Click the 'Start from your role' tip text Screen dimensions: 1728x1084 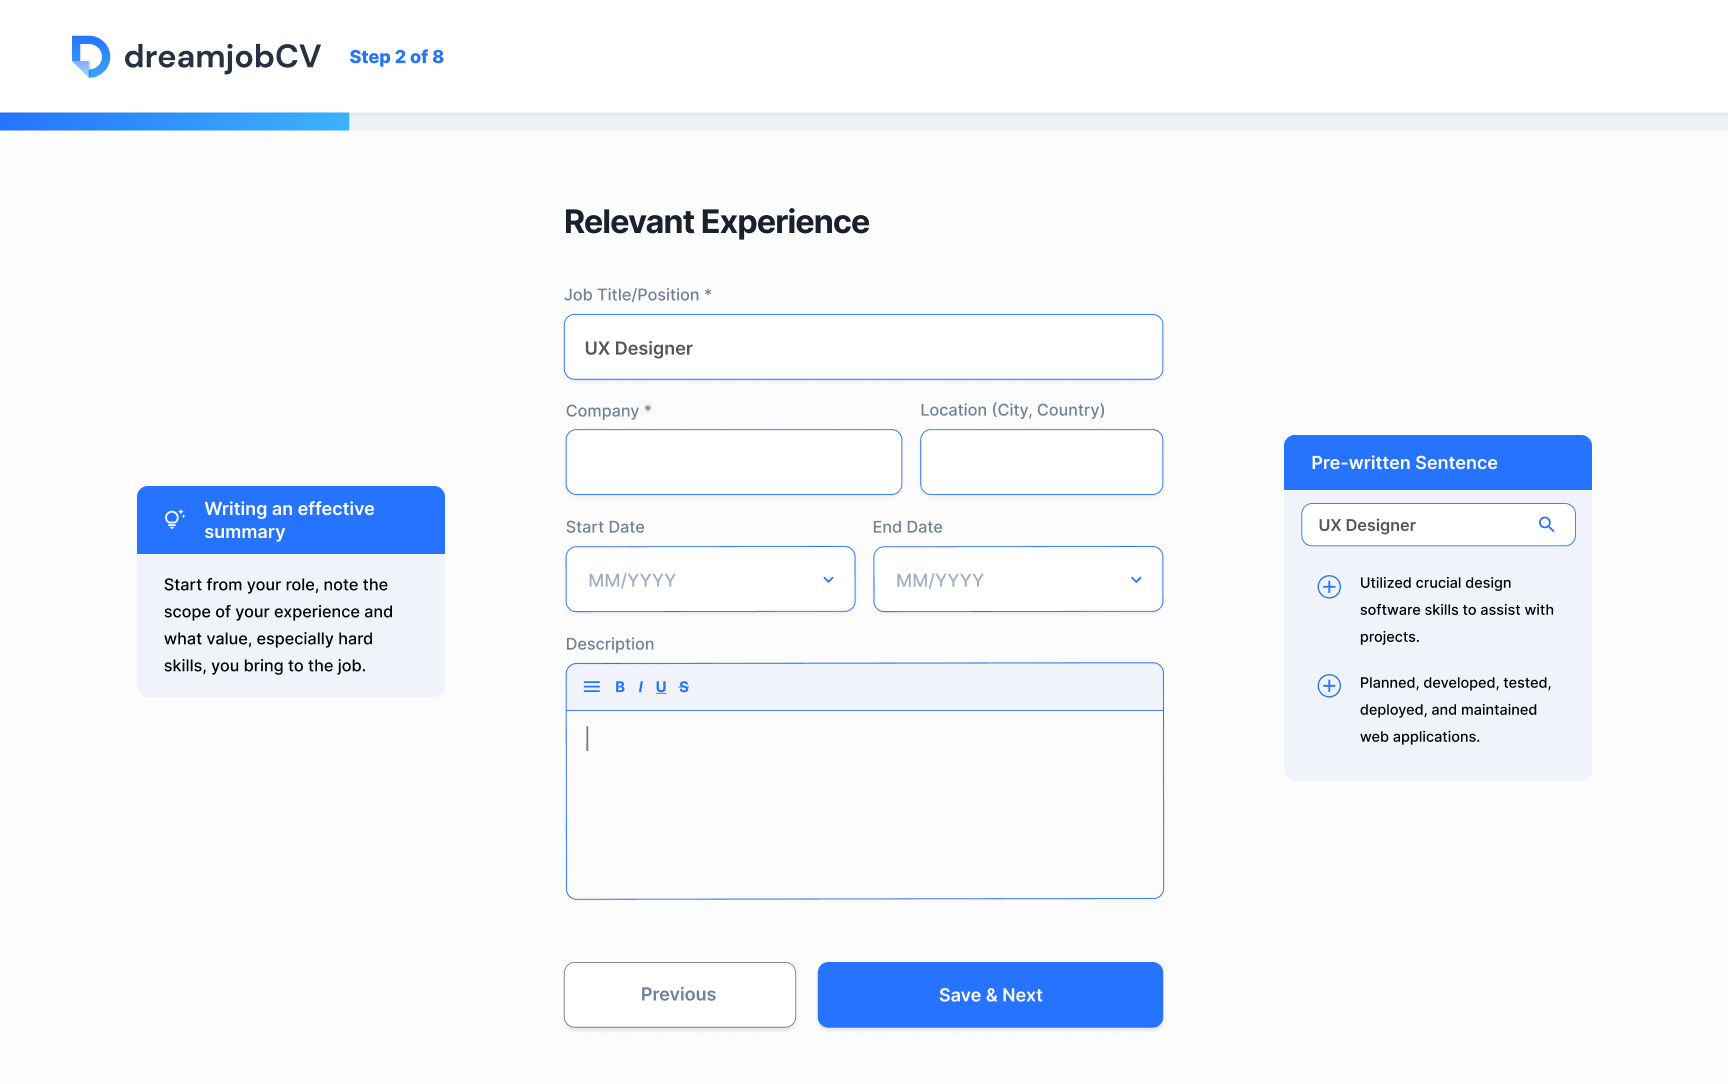[x=279, y=625]
